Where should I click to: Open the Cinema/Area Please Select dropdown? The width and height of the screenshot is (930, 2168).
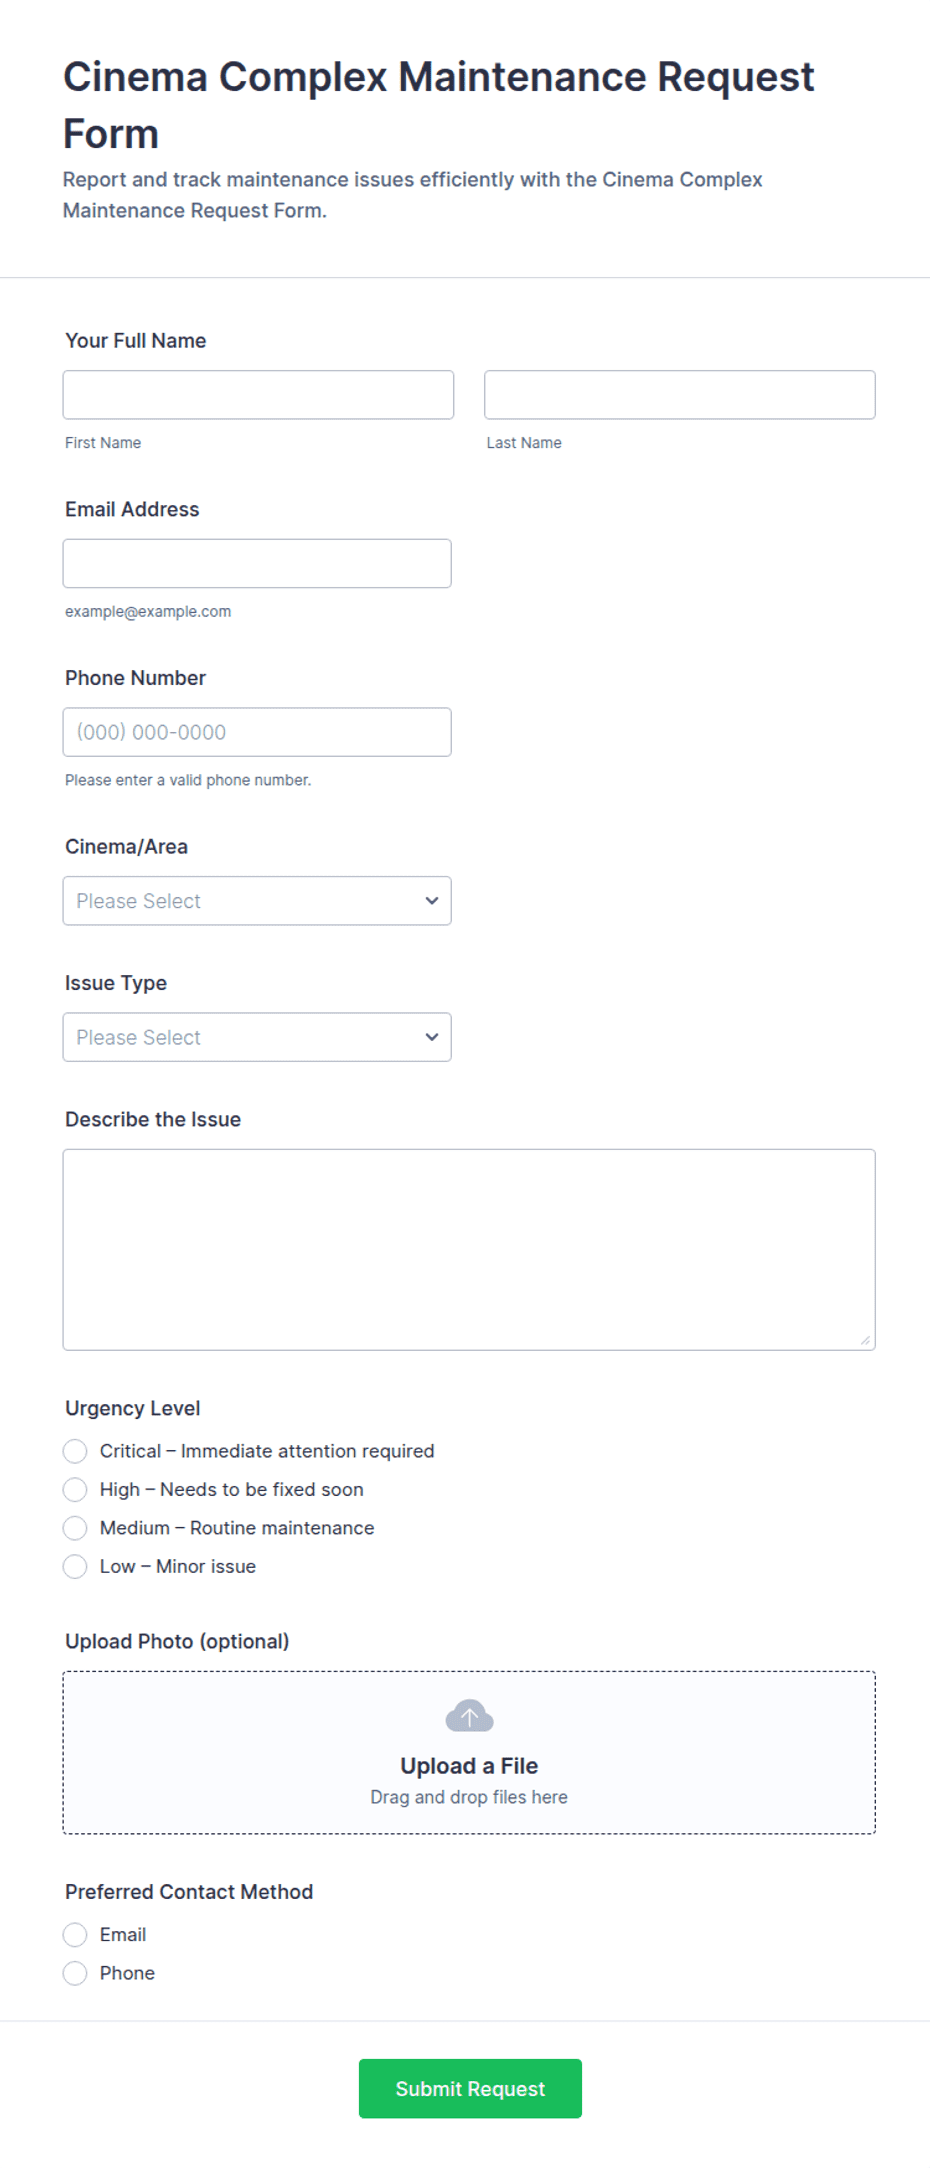pyautogui.click(x=257, y=901)
